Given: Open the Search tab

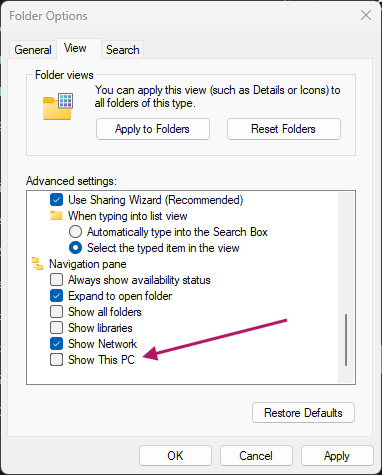Looking at the screenshot, I should pos(123,50).
